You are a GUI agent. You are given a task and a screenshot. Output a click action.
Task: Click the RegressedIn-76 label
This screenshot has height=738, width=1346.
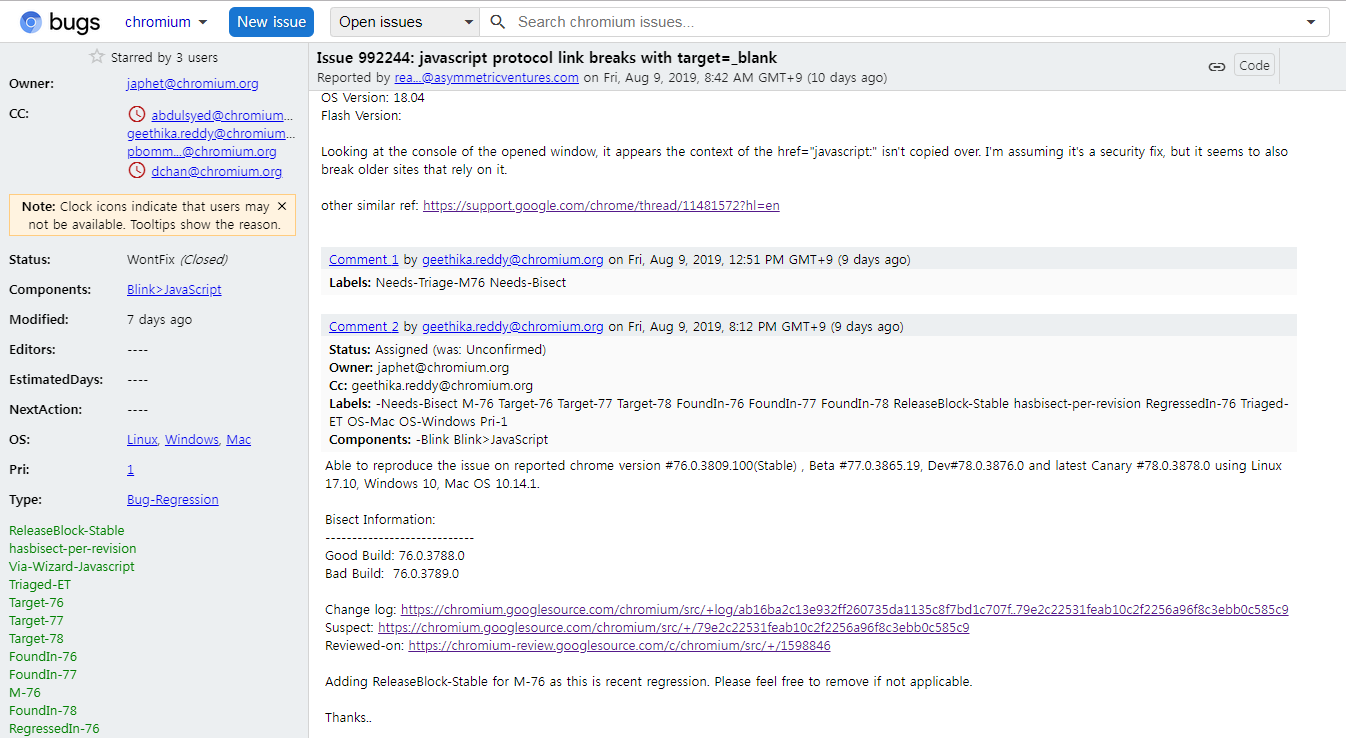[54, 729]
